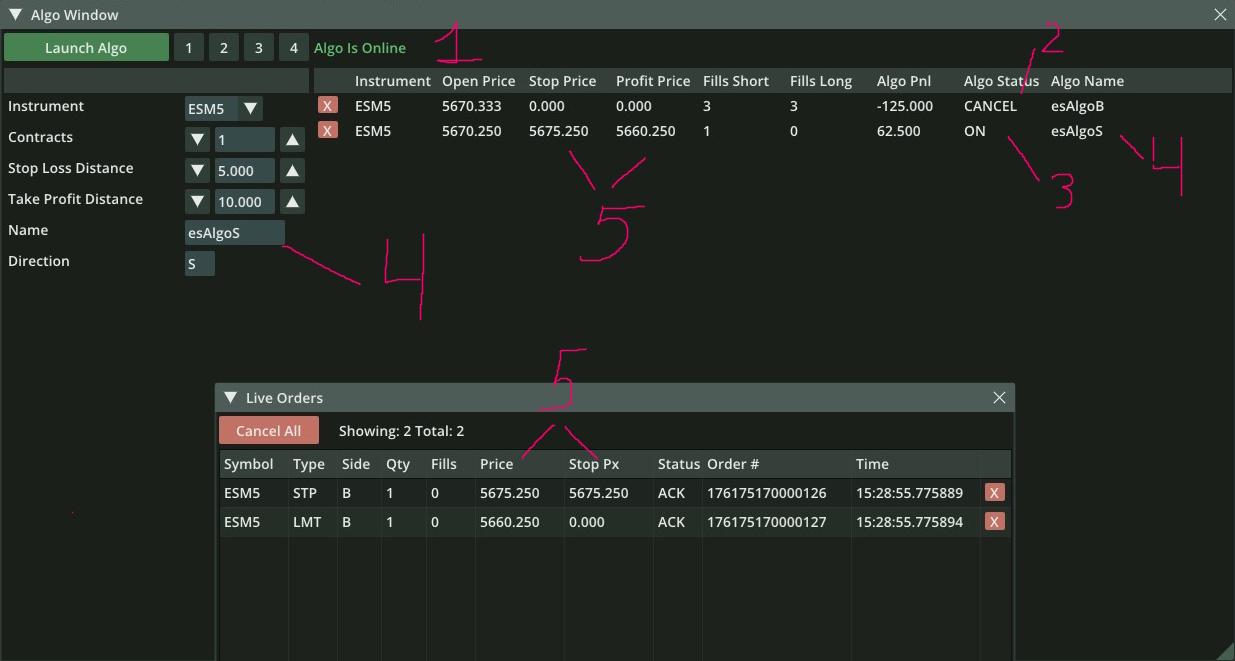
Task: Click the Cancel All orders button
Action: tap(268, 431)
